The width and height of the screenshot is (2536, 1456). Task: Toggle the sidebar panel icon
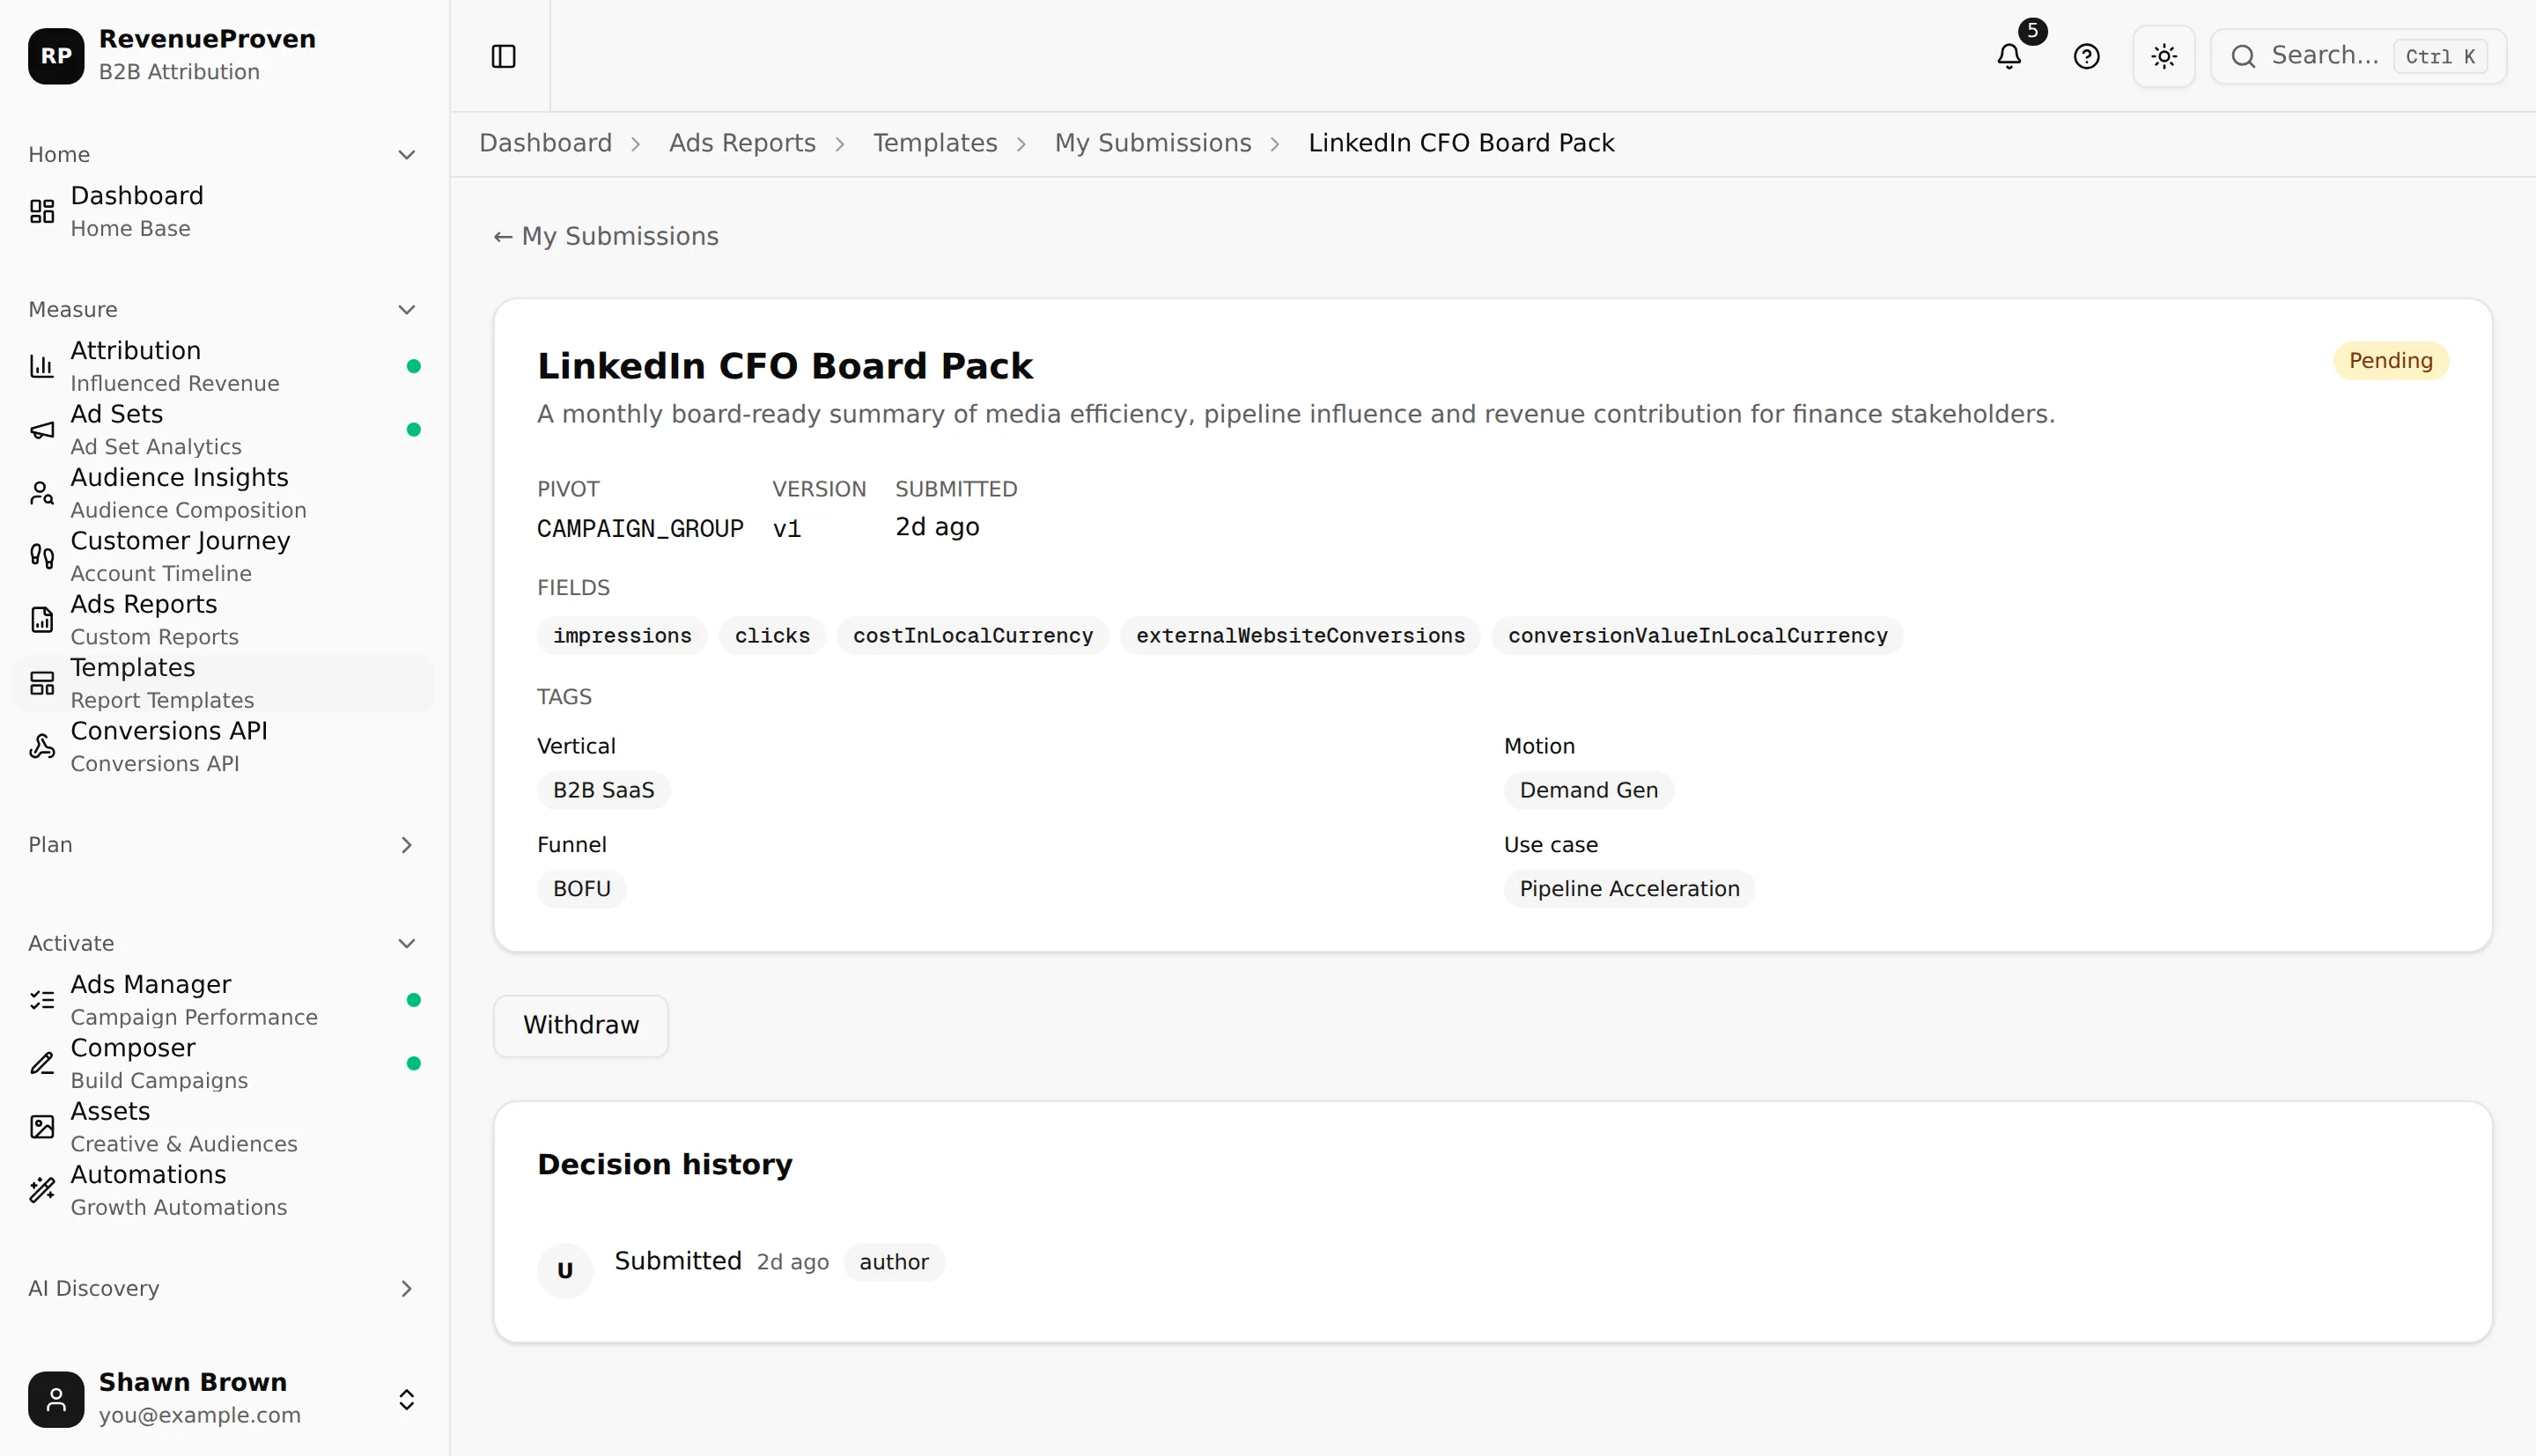point(503,56)
